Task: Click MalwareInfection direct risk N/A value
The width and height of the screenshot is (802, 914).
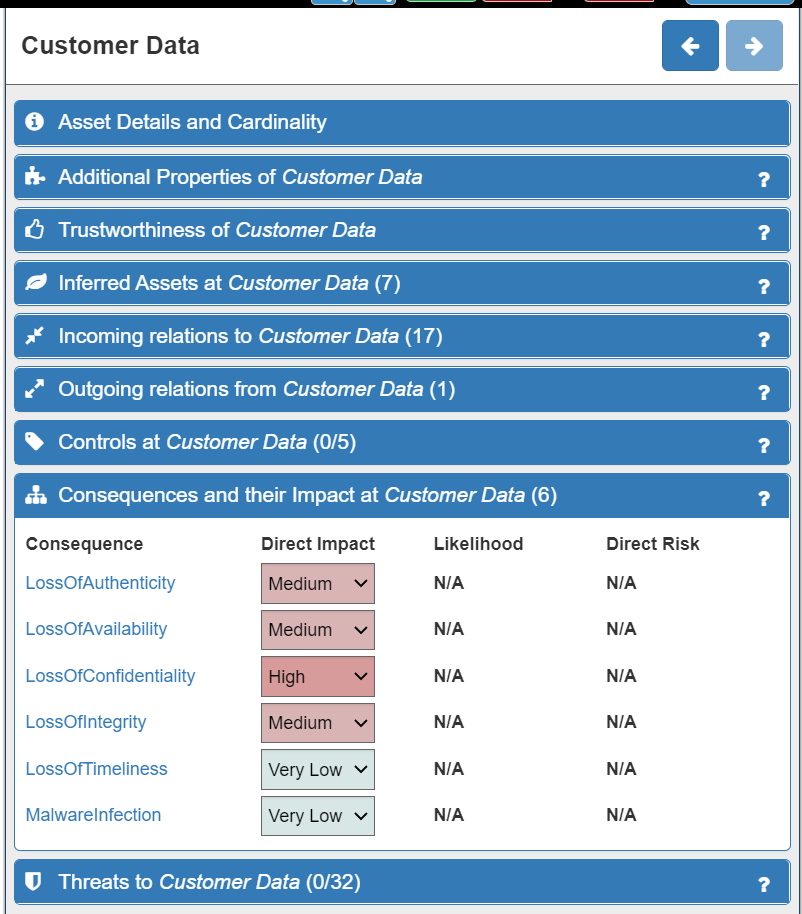Action: (x=621, y=815)
